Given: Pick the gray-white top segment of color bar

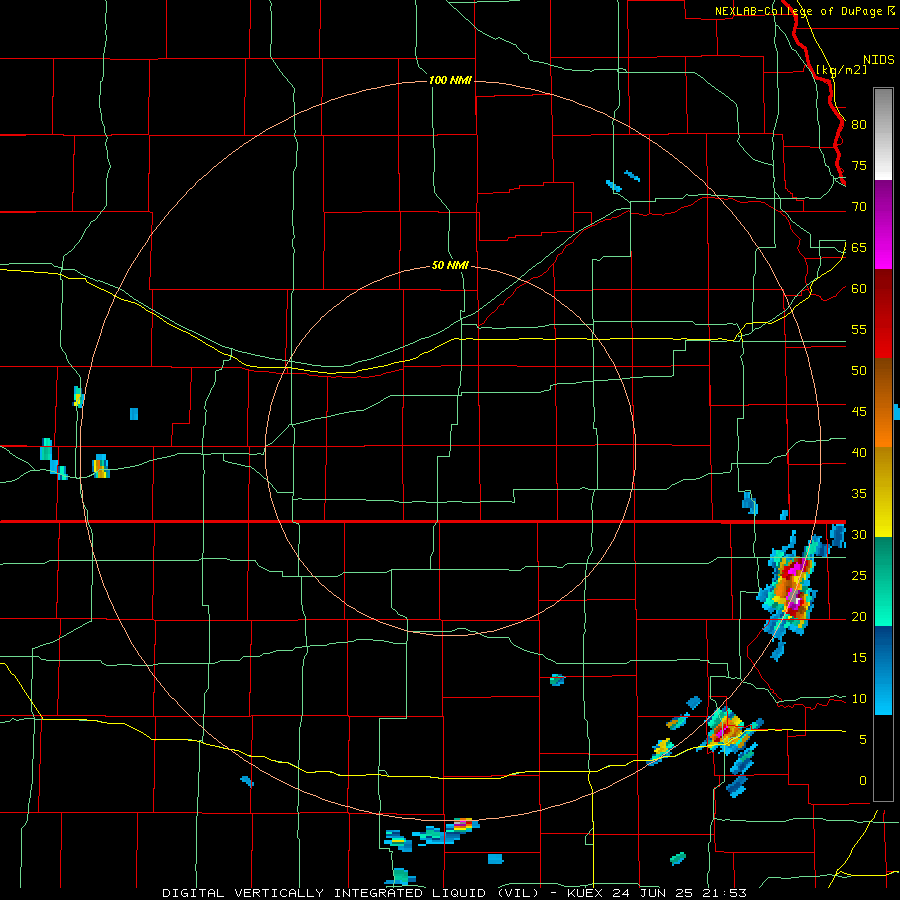Looking at the screenshot, I should (883, 134).
